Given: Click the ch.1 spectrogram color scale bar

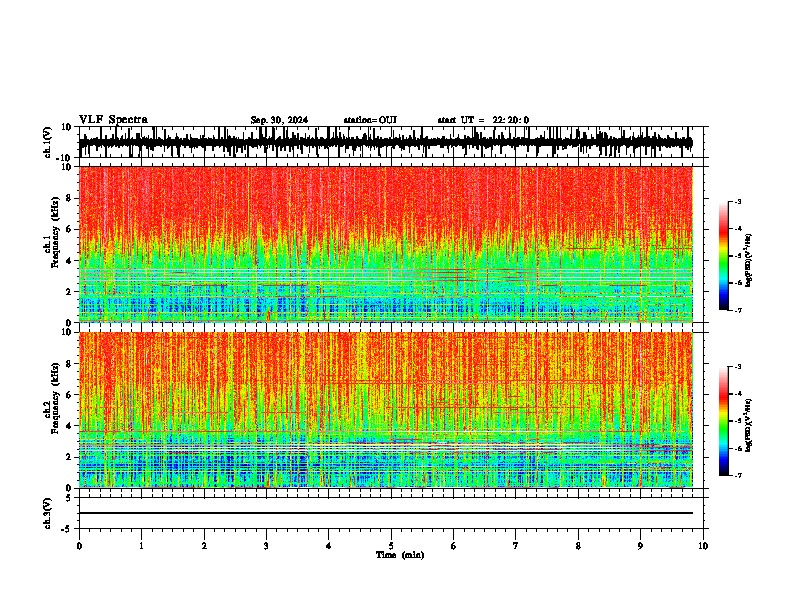Looking at the screenshot, I should tap(723, 256).
